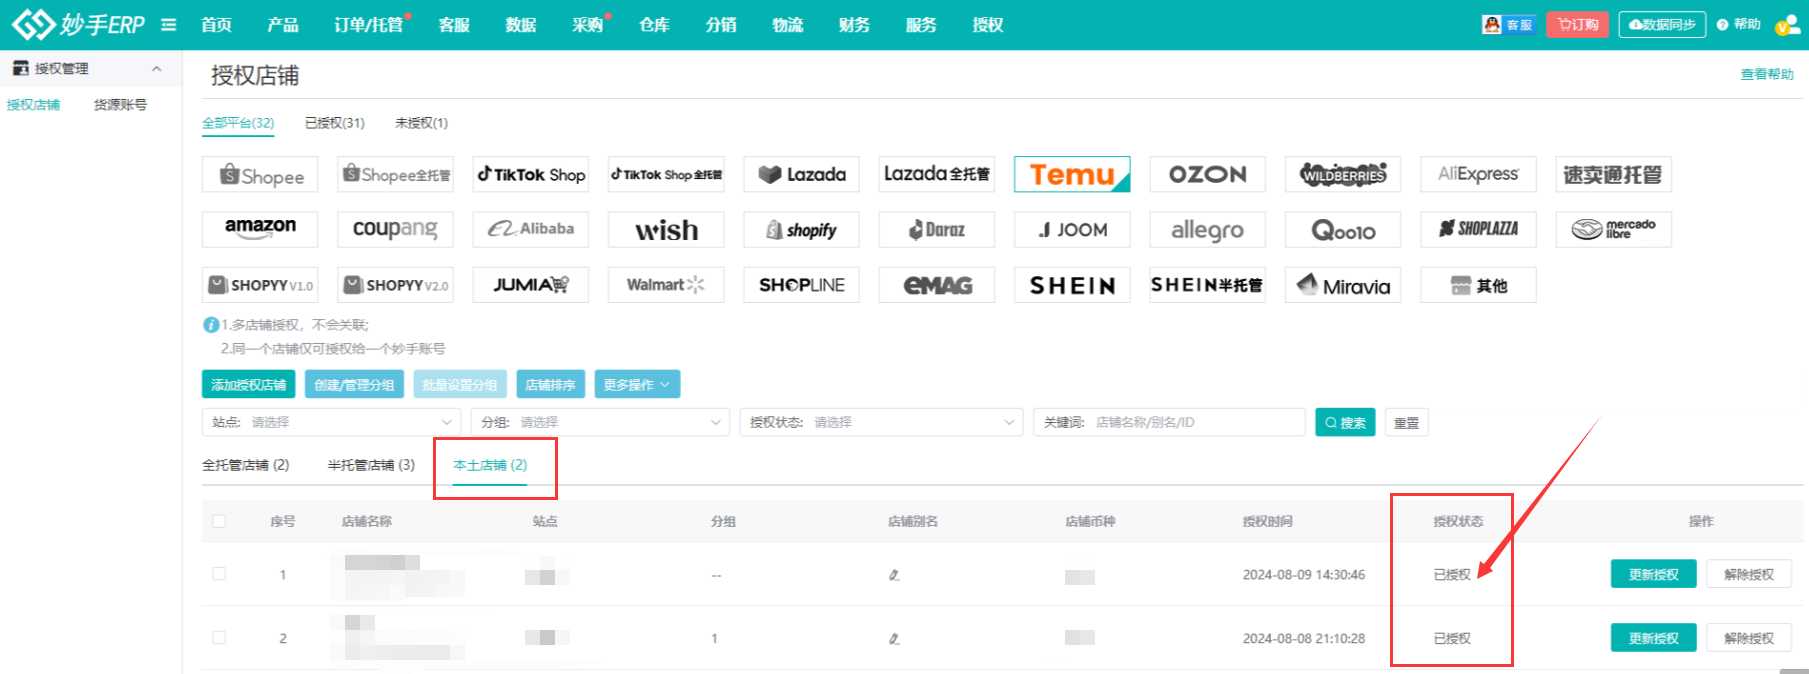
Task: Switch to the 已授权(31) tab
Action: tap(335, 123)
